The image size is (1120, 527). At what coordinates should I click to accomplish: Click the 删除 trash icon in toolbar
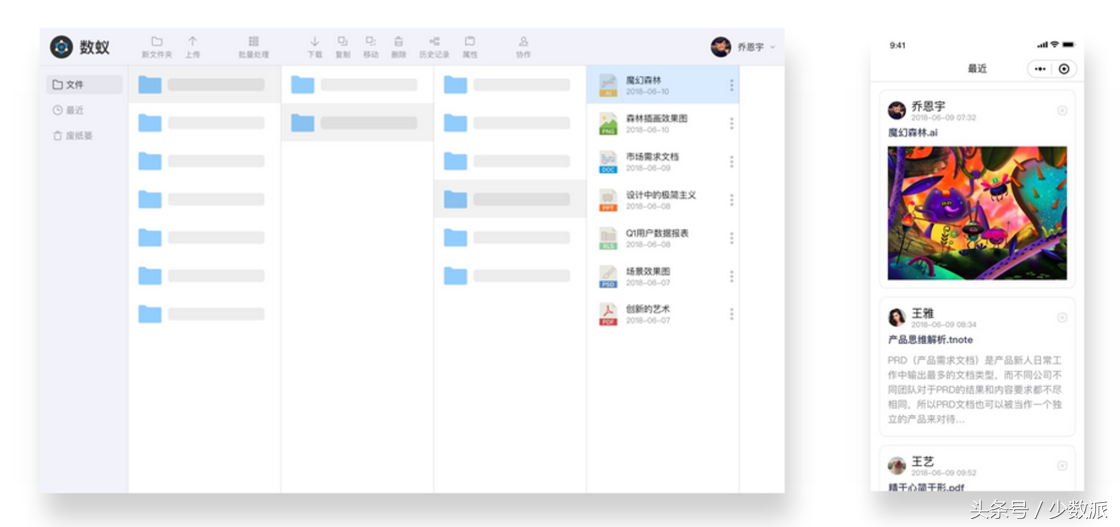point(399,41)
